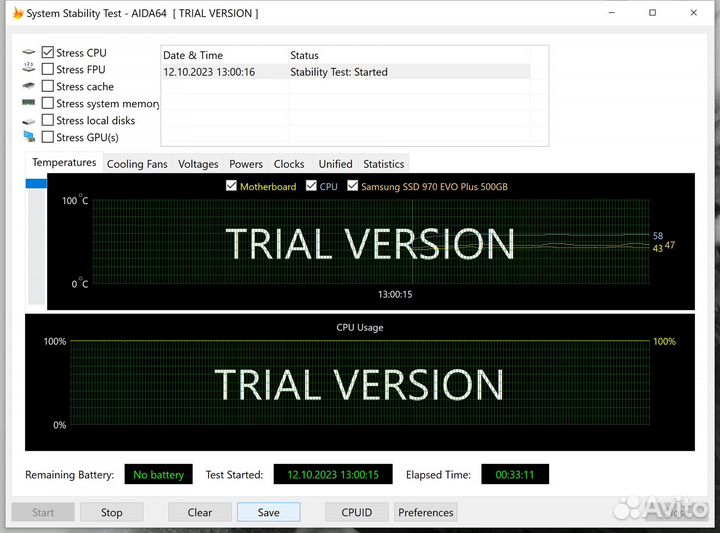The height and width of the screenshot is (533, 720).
Task: Open the Clocks tab
Action: 289,164
